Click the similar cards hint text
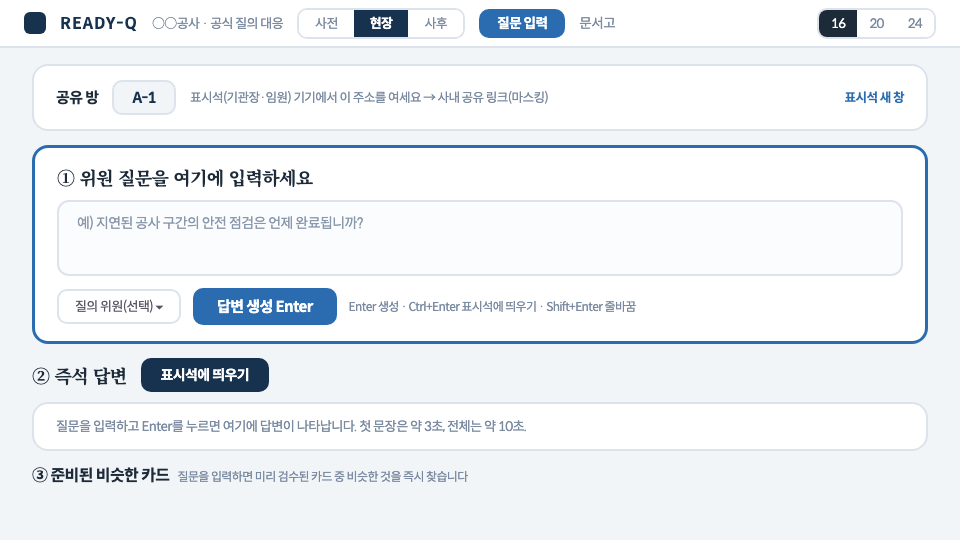Image resolution: width=960 pixels, height=540 pixels. point(323,476)
